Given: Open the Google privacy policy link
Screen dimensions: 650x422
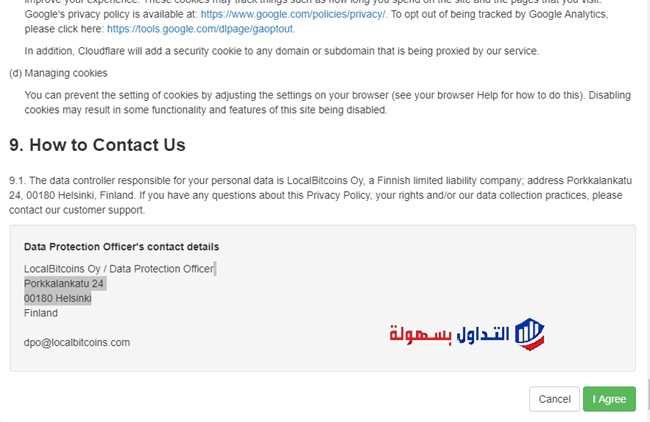Looking at the screenshot, I should pos(293,14).
